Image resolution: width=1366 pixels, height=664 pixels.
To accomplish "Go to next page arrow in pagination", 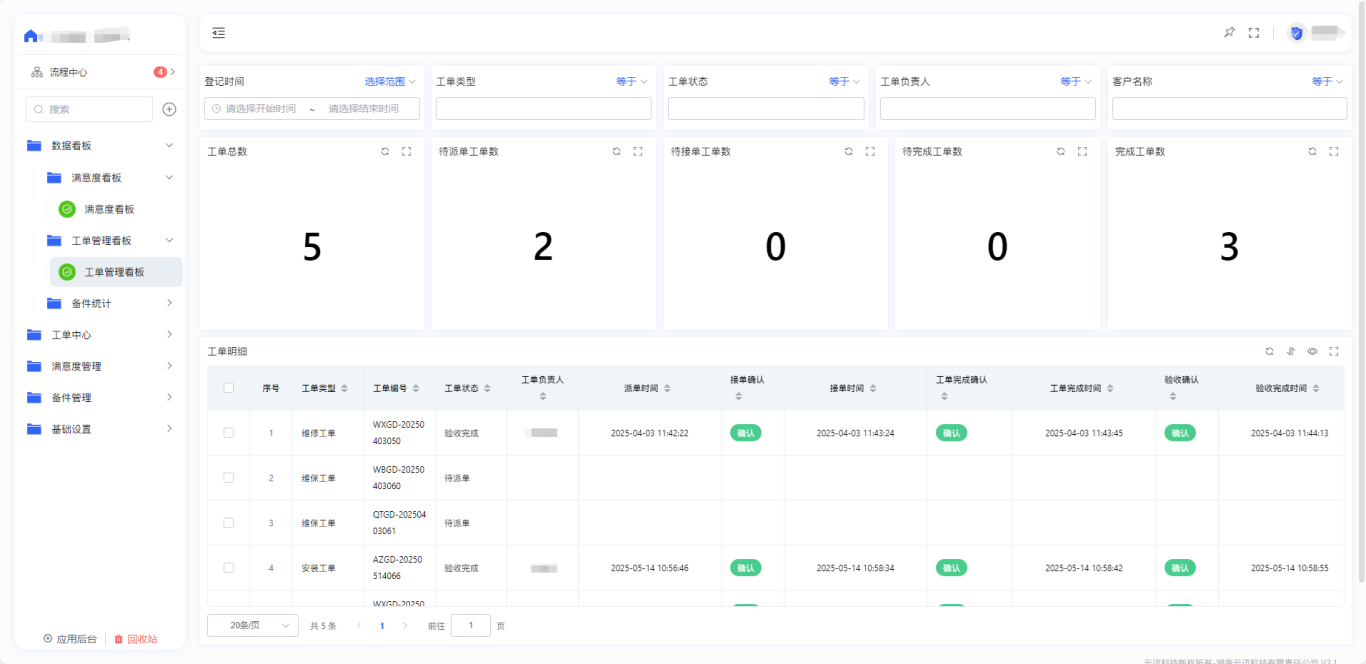I will point(405,625).
